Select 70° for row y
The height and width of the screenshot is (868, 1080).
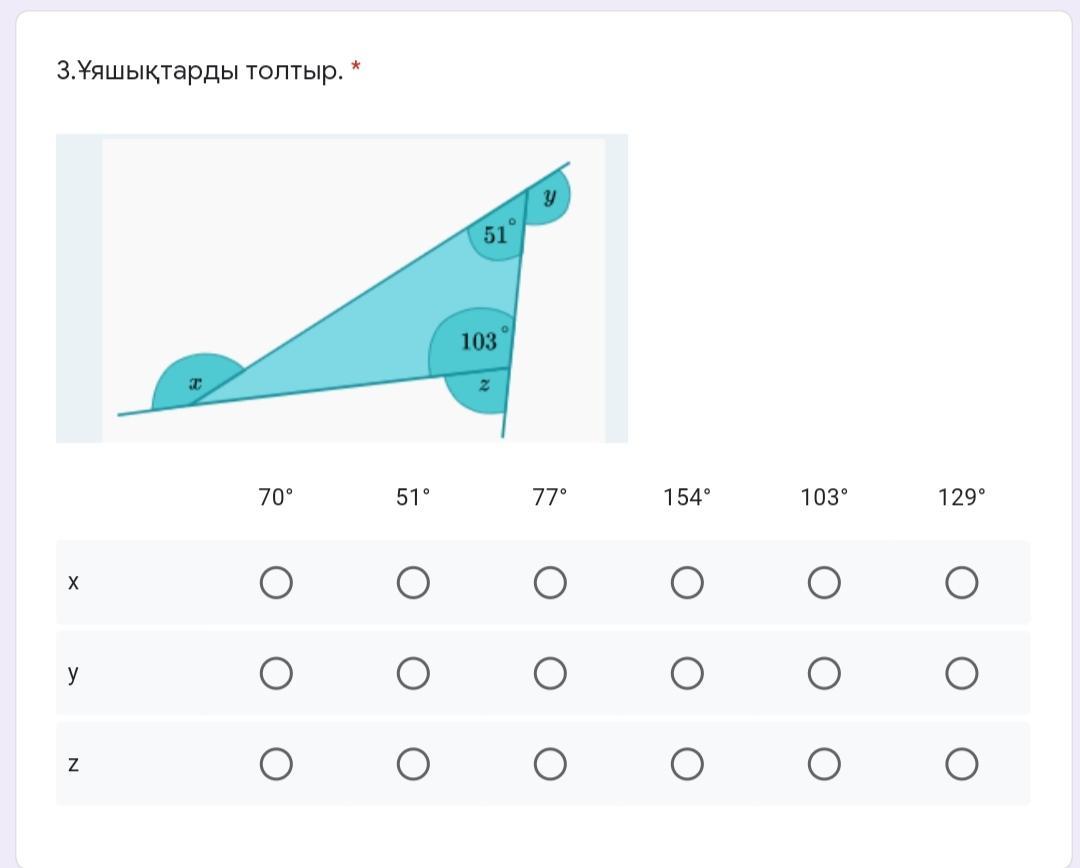276,674
